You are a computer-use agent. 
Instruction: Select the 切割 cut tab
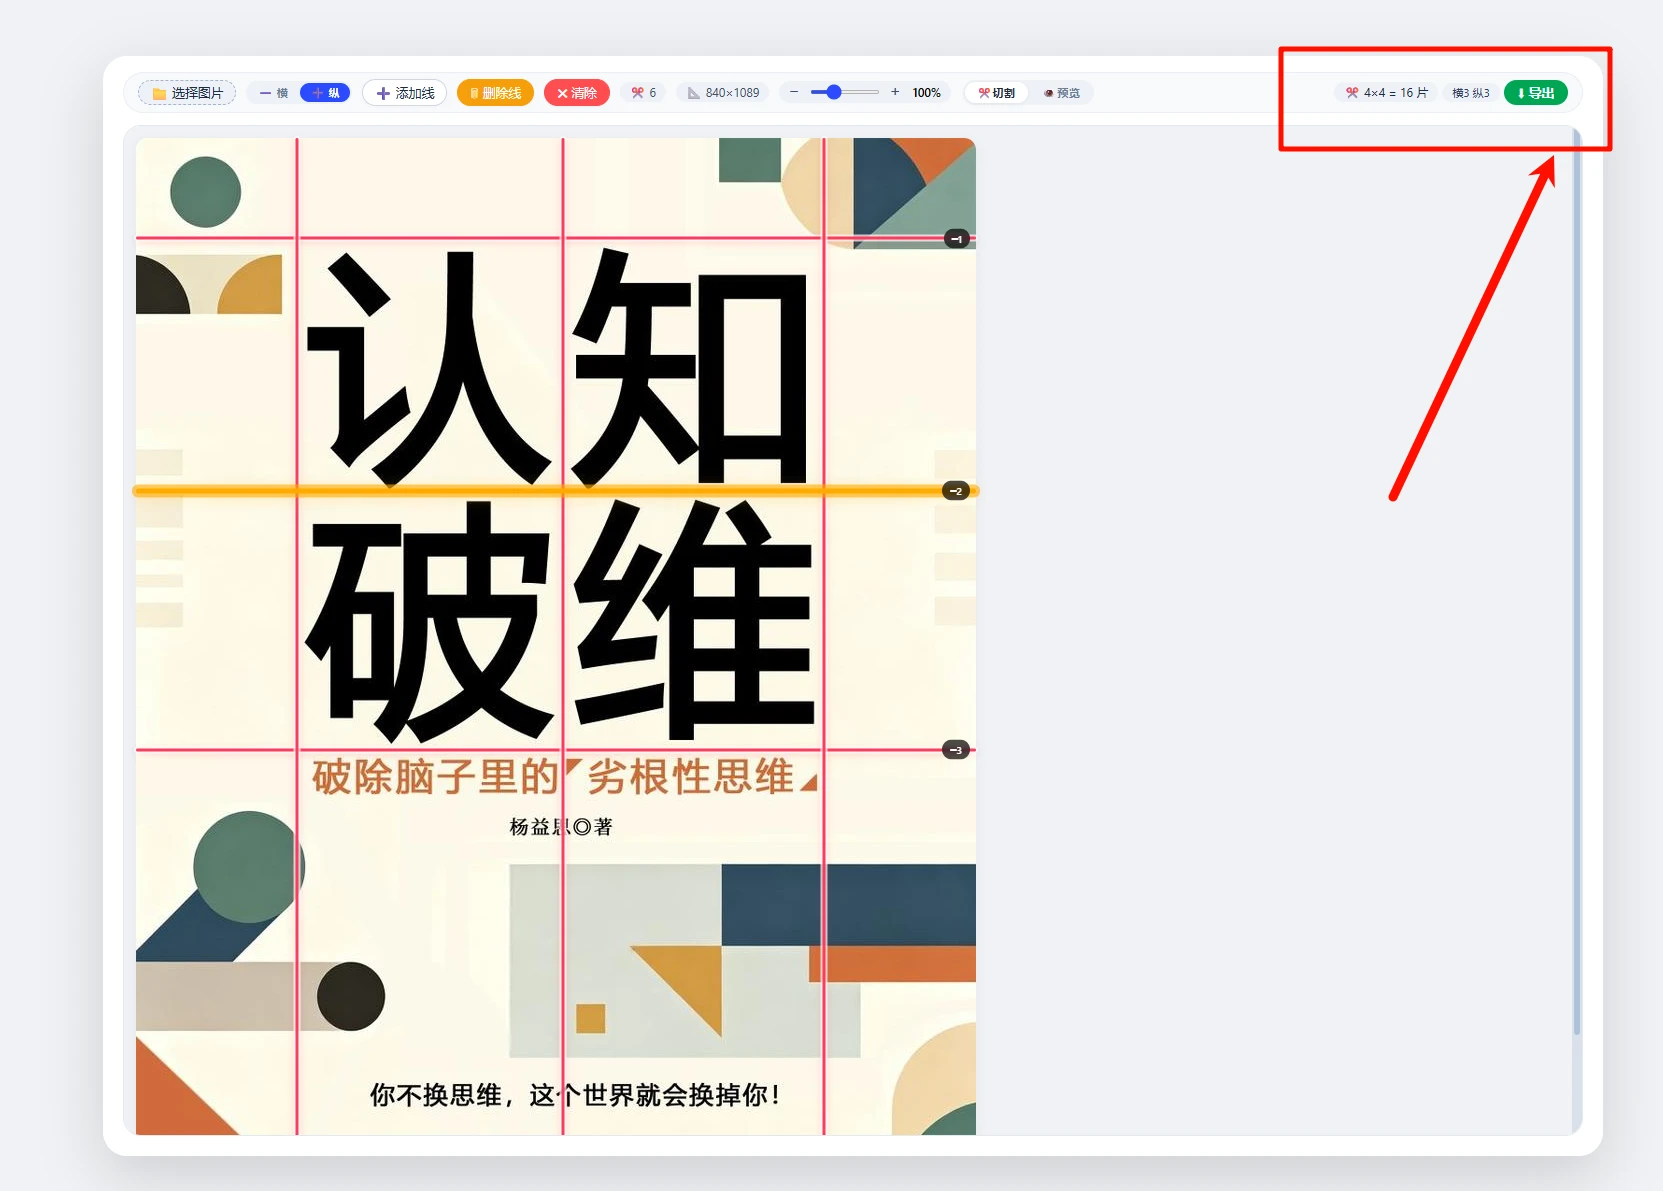997,93
